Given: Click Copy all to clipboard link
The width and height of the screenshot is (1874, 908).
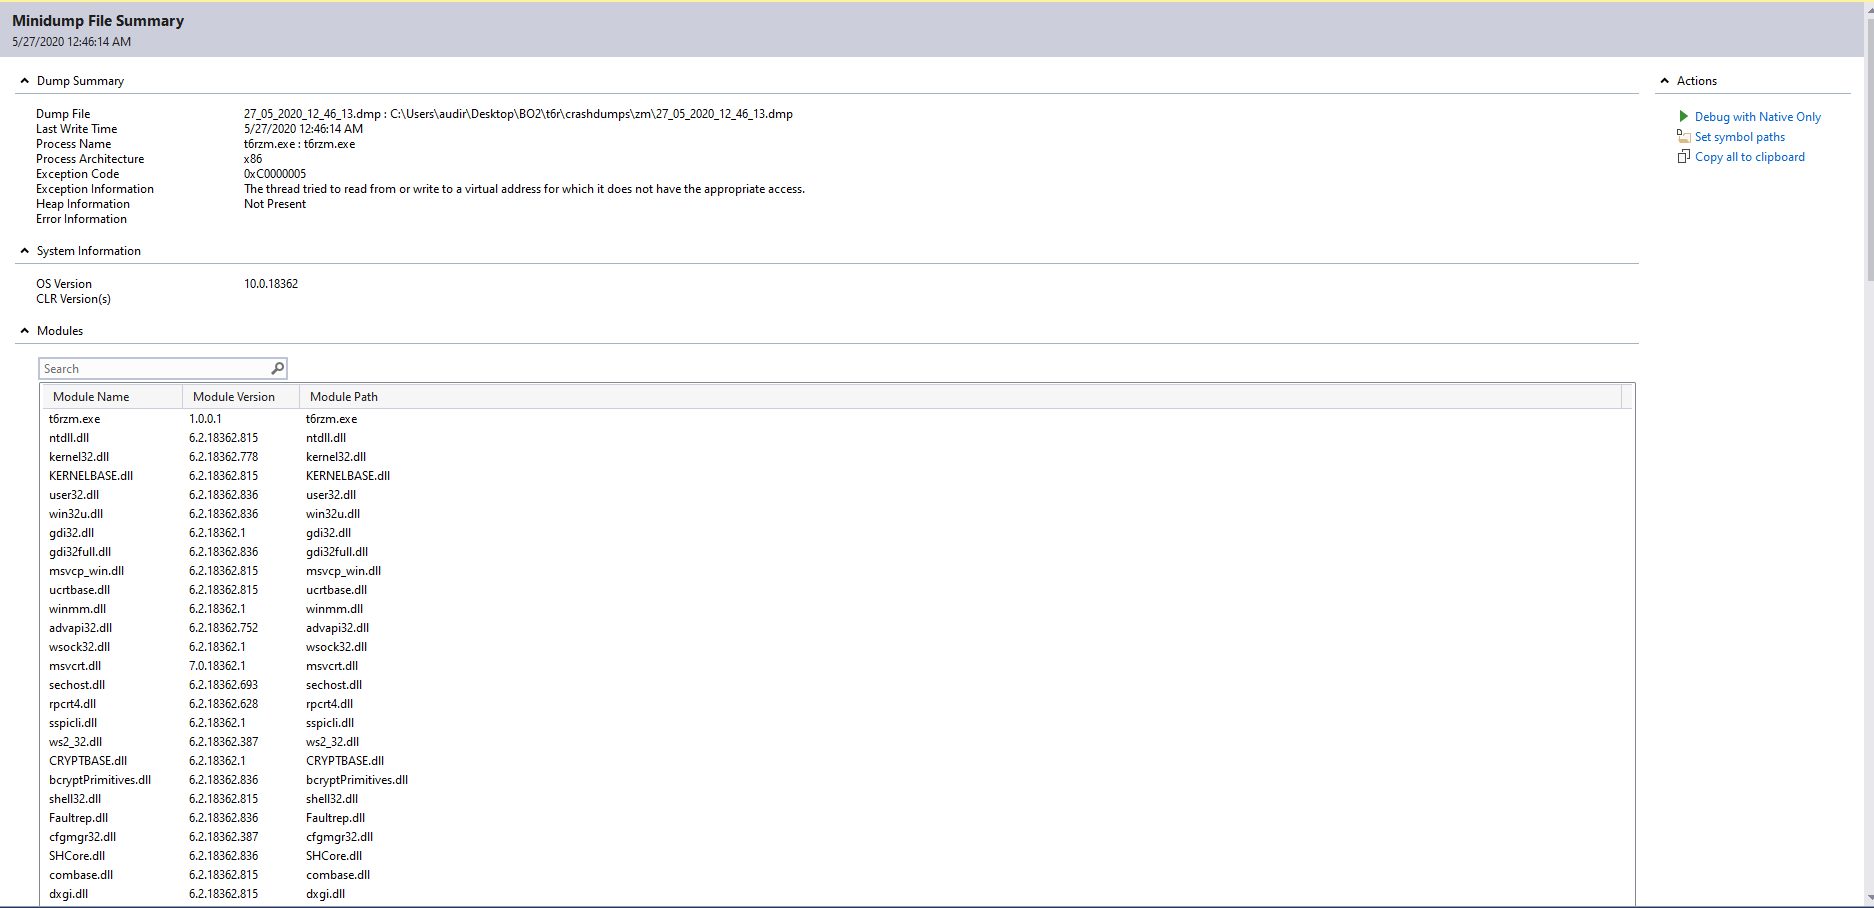Looking at the screenshot, I should point(1749,157).
